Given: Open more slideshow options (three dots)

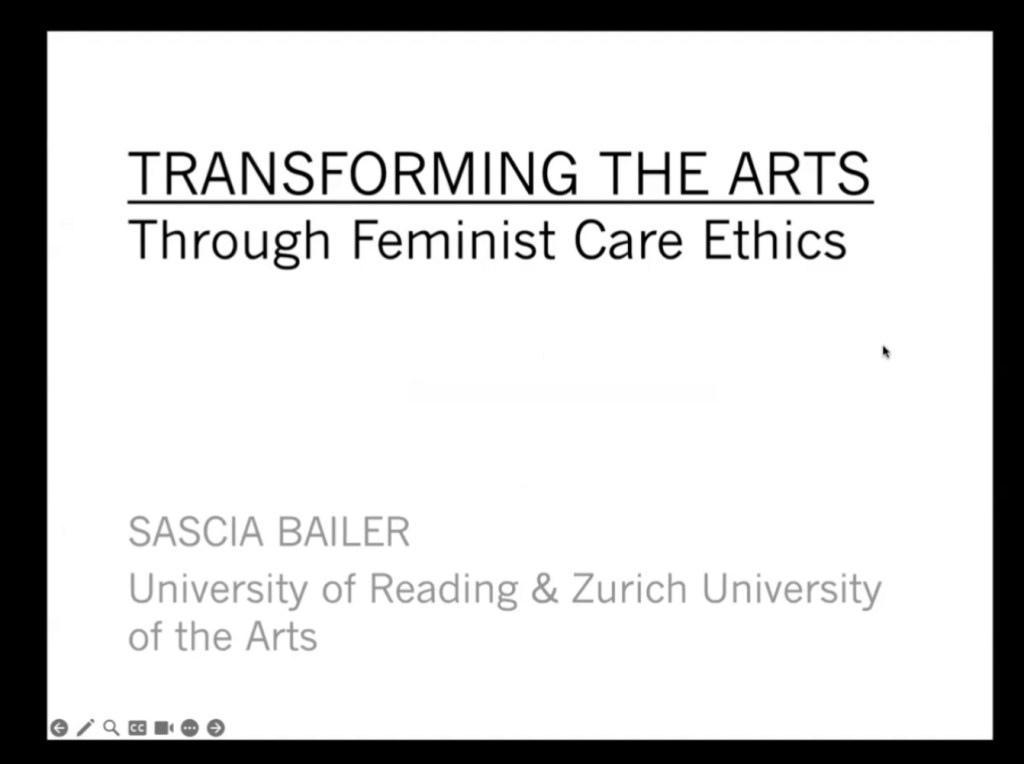Looking at the screenshot, I should 190,728.
